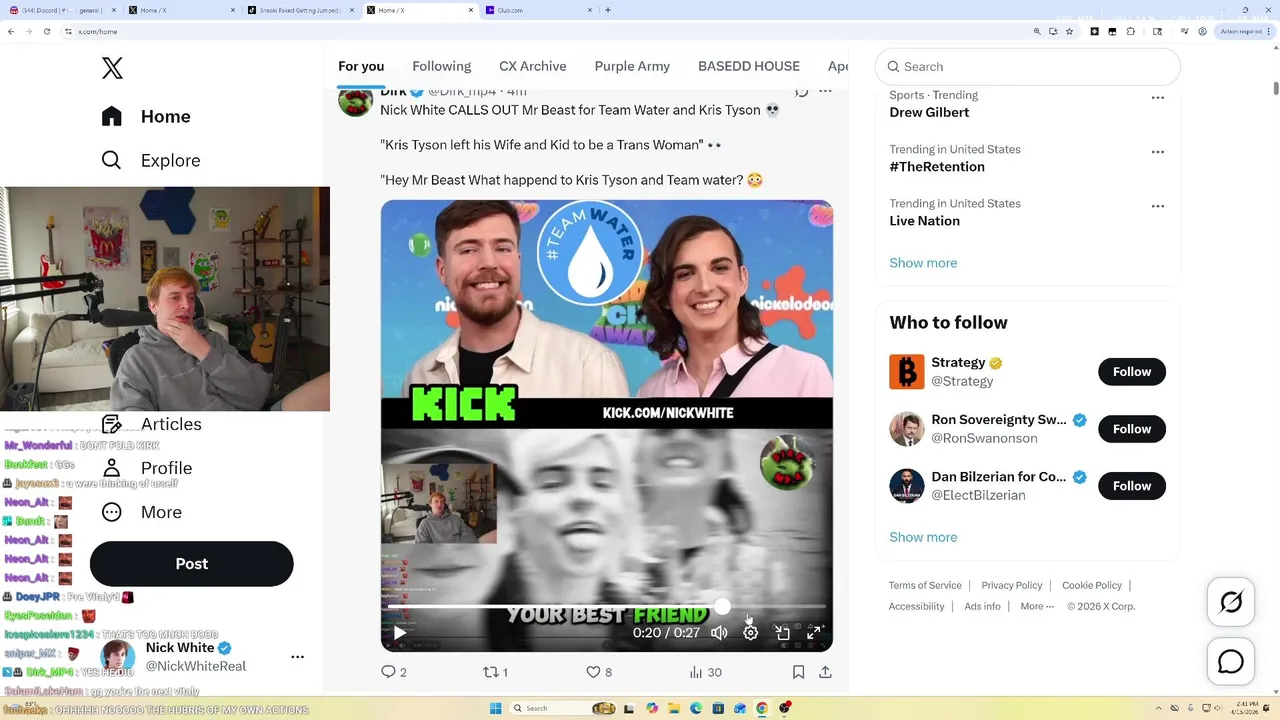Bookmark this page with star icon
1280x720 pixels.
(1070, 32)
